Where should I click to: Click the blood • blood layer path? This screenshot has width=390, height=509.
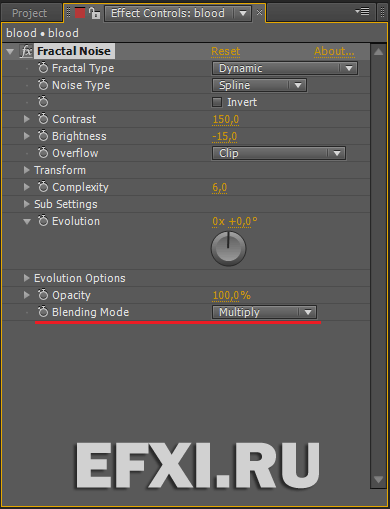pos(42,33)
